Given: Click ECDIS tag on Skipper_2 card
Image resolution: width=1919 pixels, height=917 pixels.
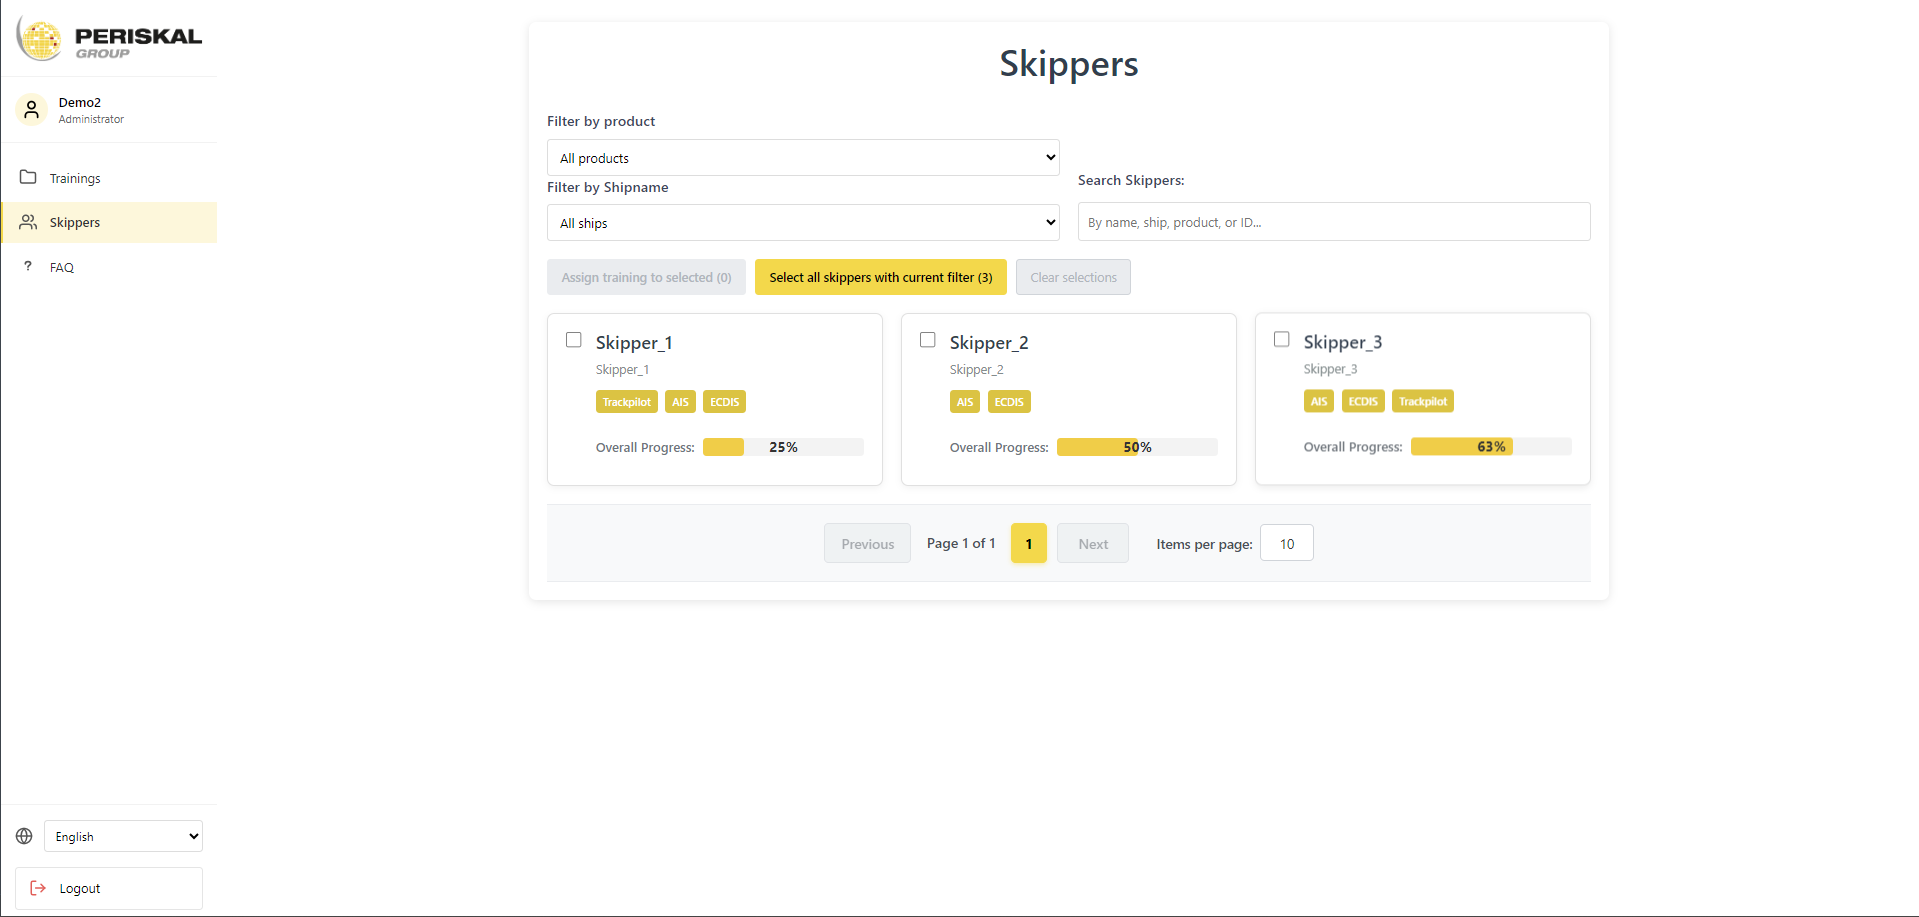Looking at the screenshot, I should 1009,402.
